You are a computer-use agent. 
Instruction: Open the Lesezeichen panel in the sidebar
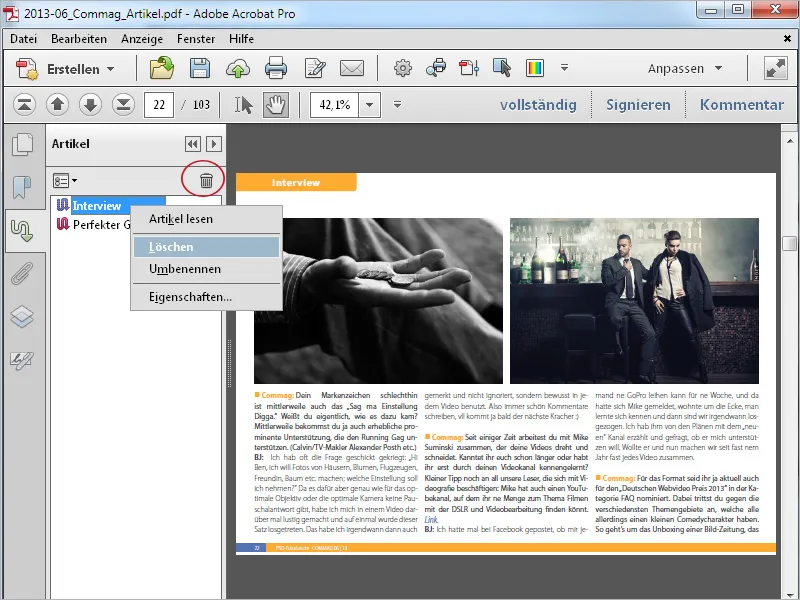tap(21, 182)
